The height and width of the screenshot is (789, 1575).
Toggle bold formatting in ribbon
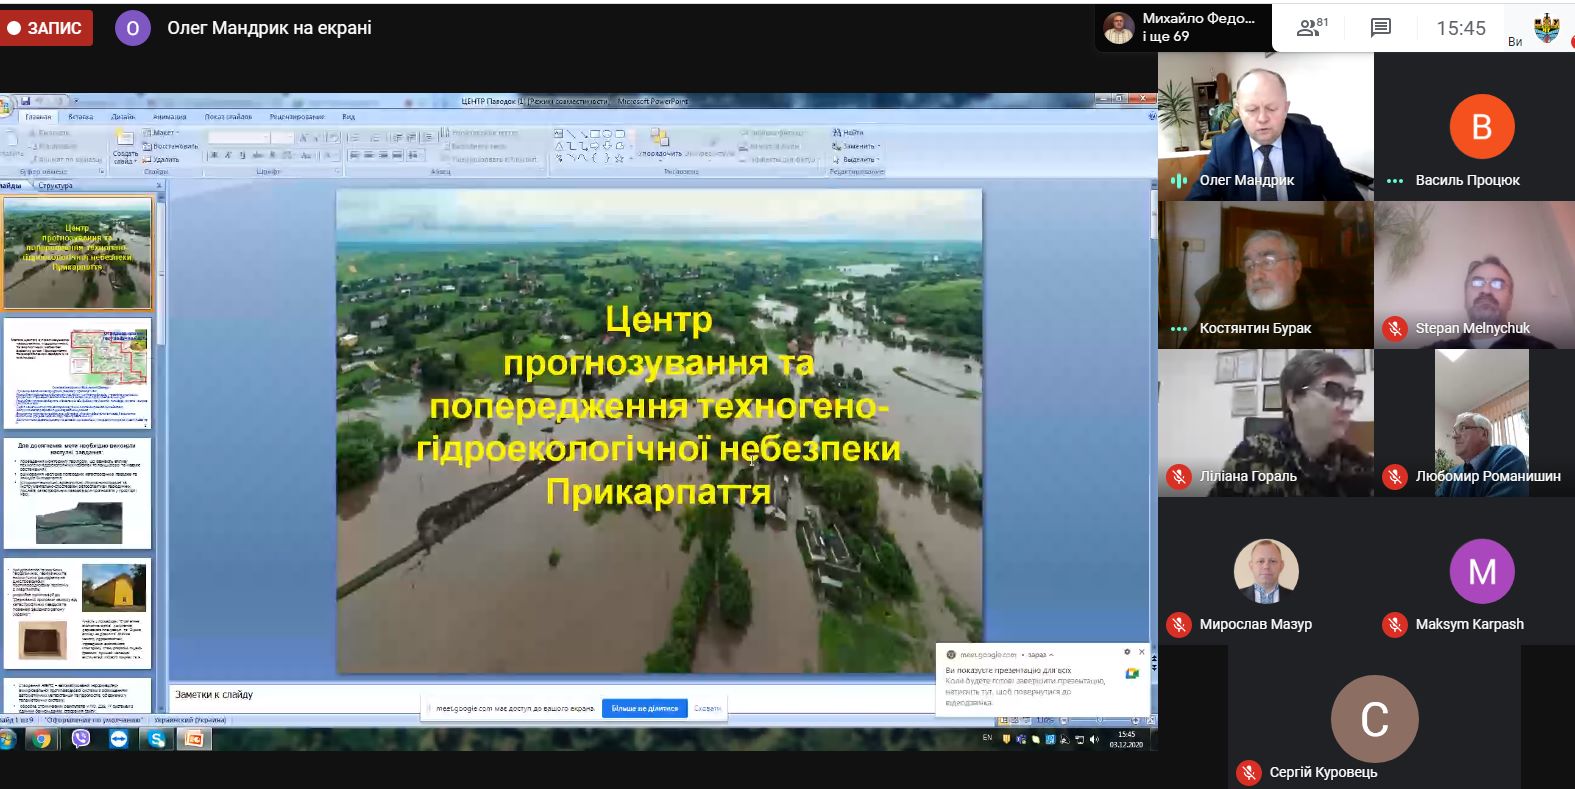[x=214, y=155]
